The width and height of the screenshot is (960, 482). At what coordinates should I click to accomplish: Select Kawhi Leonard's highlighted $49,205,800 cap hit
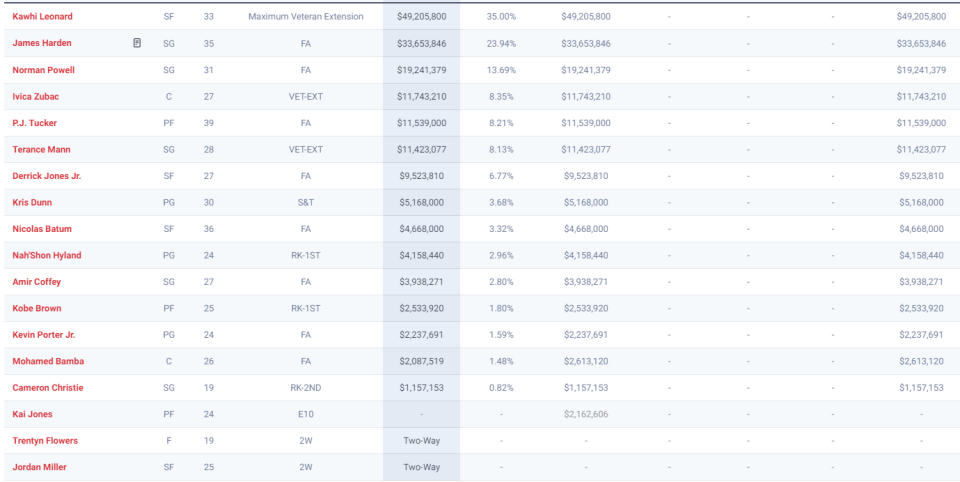coord(421,17)
